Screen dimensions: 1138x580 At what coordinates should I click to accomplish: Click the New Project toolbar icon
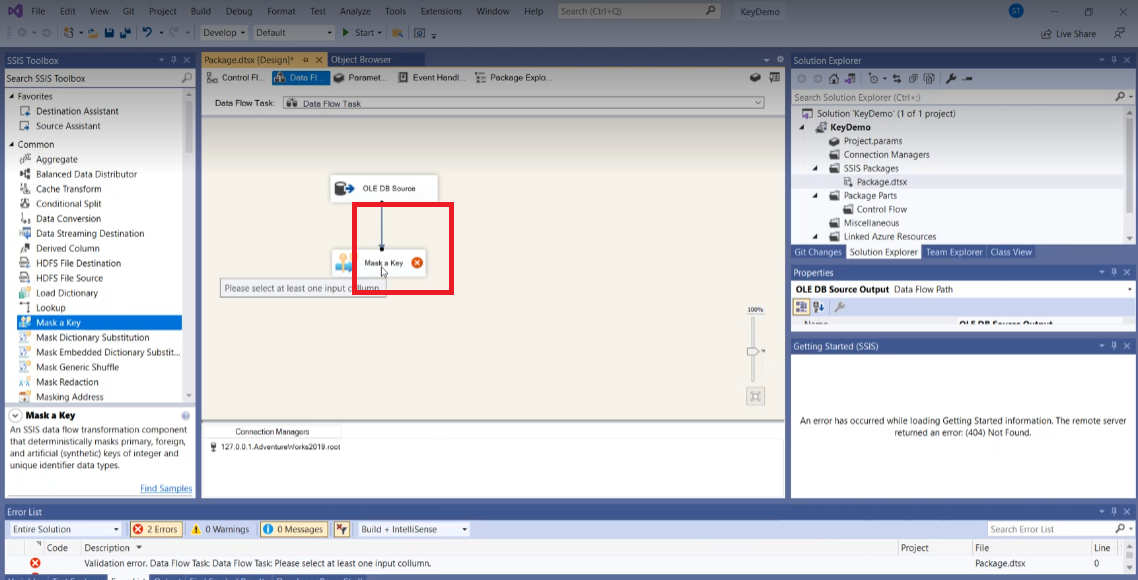[x=68, y=33]
